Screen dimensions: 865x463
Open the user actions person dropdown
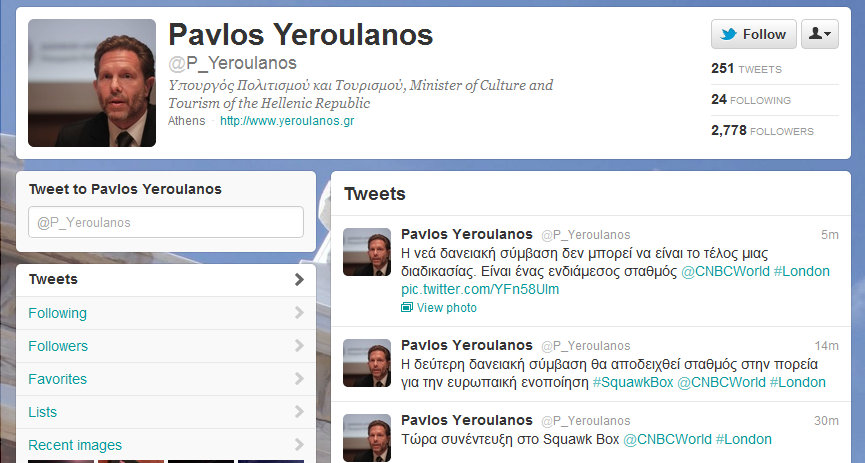820,34
